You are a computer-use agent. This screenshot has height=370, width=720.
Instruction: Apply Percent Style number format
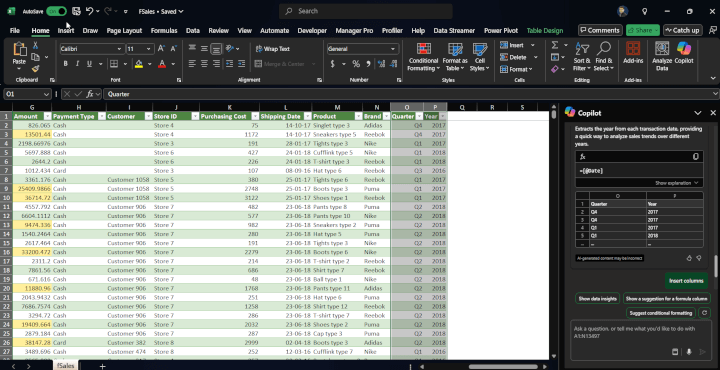coord(356,64)
